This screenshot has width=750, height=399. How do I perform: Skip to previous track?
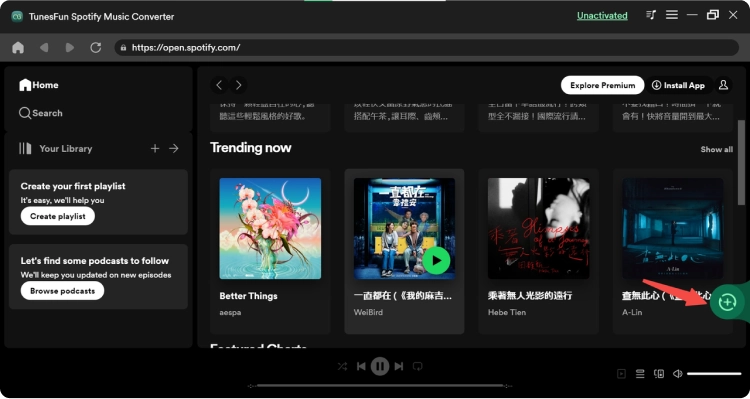(x=362, y=366)
